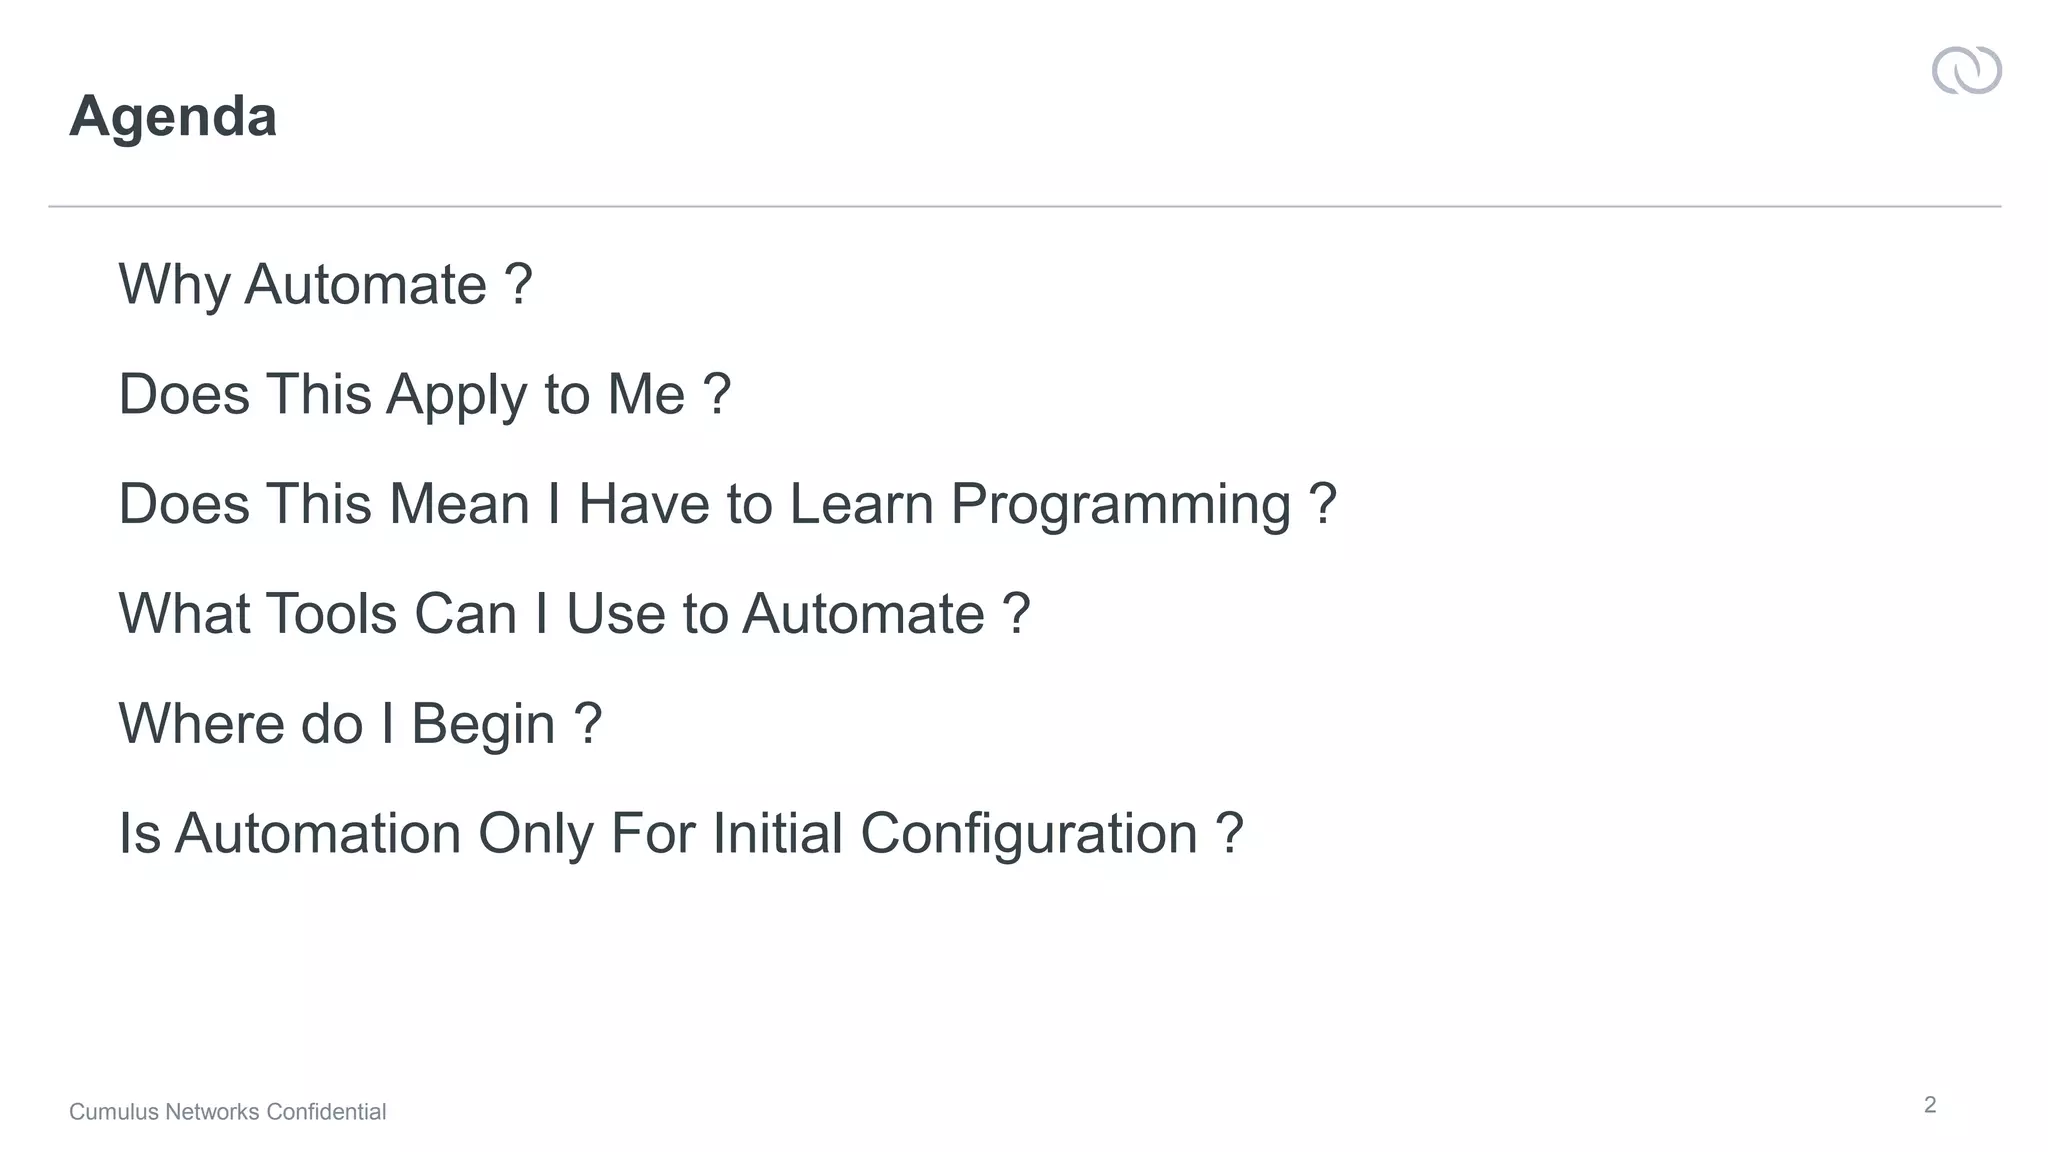Click the word "Begin" in the agenda

483,726
